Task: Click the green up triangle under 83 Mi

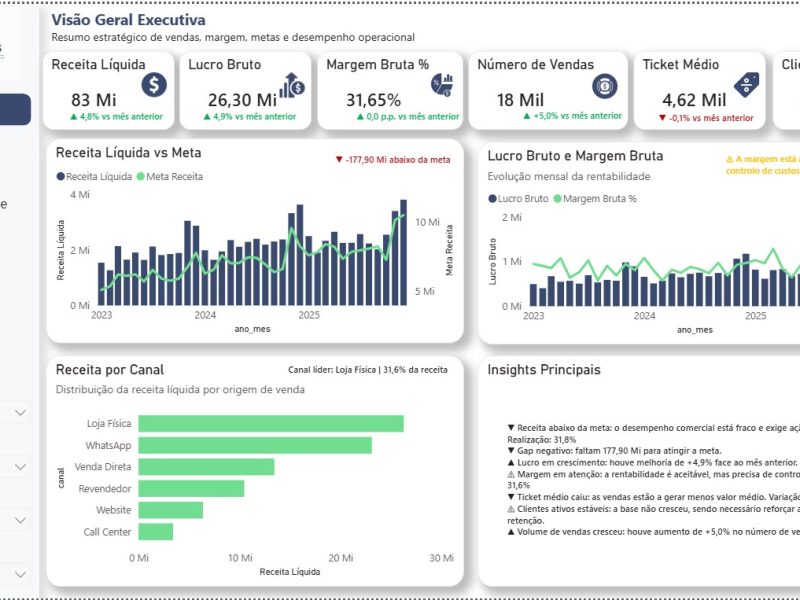Action: (x=73, y=116)
